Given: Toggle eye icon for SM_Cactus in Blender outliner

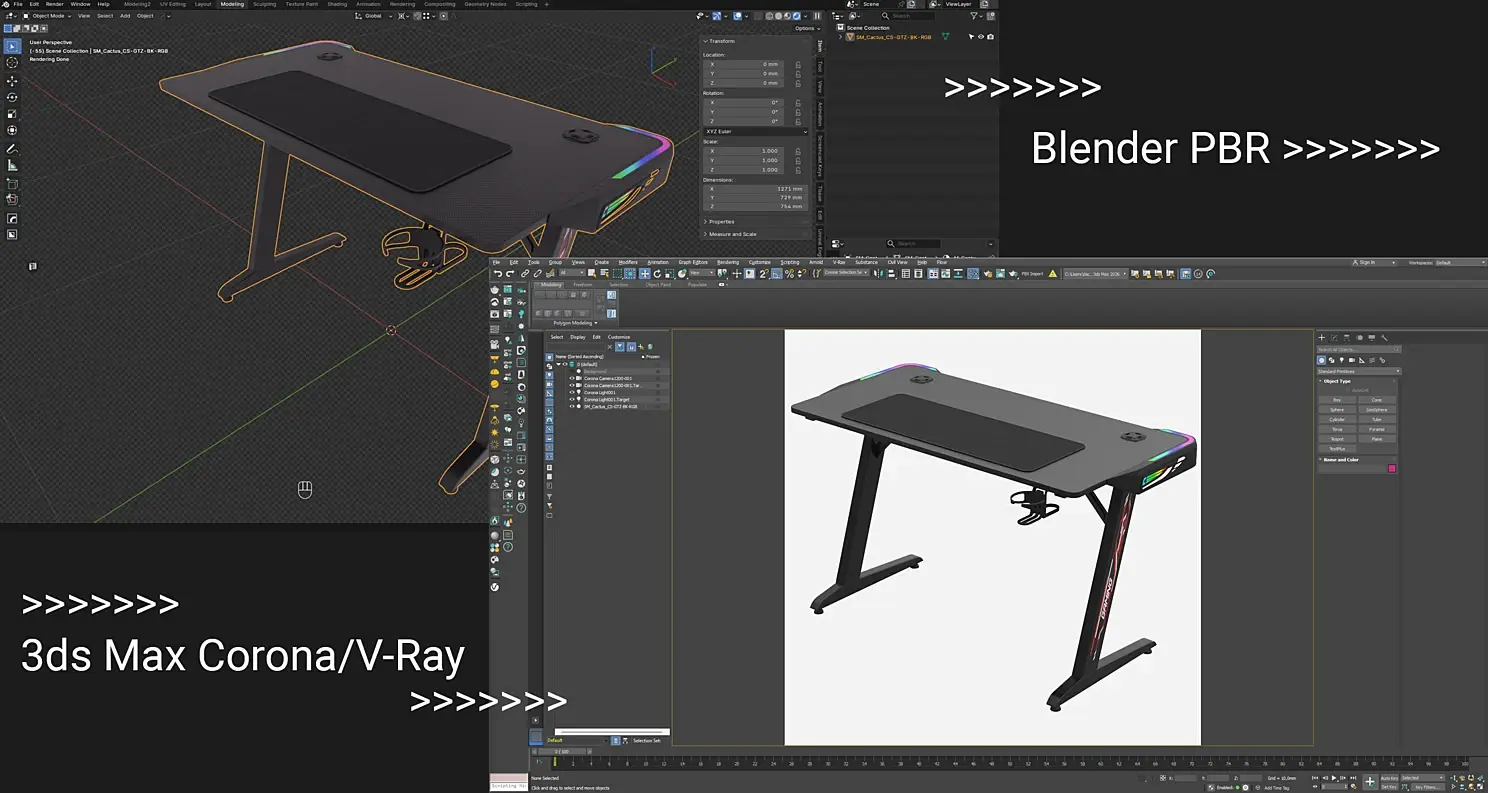Looking at the screenshot, I should tap(980, 37).
